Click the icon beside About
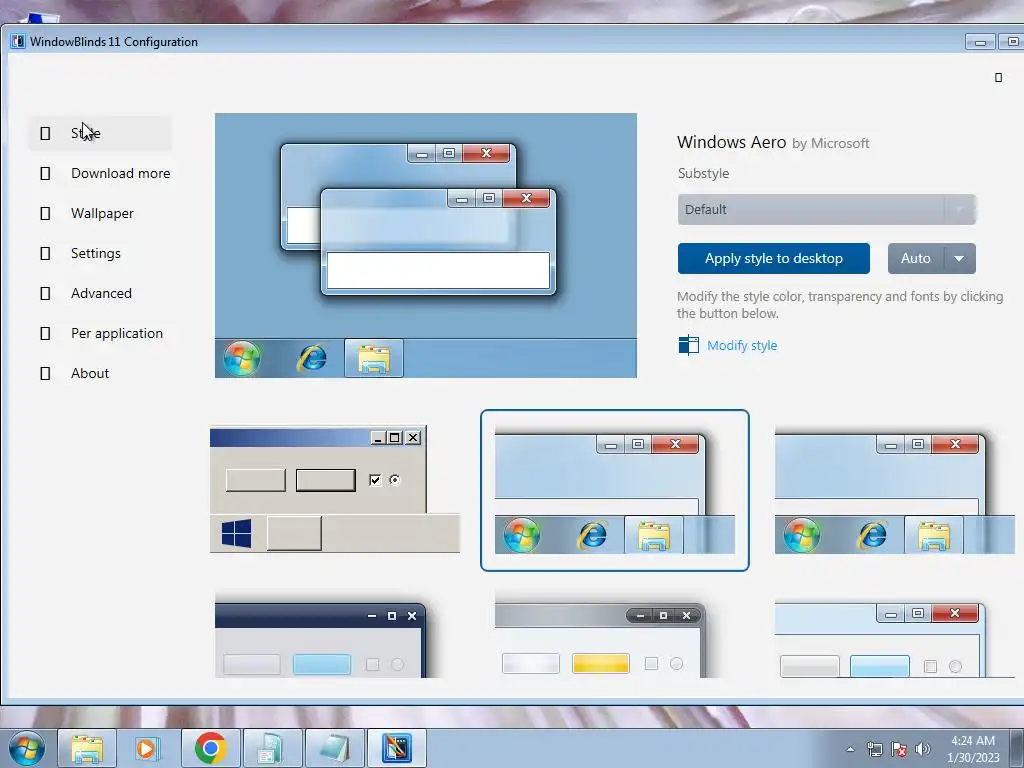1024x768 pixels. pyautogui.click(x=45, y=374)
